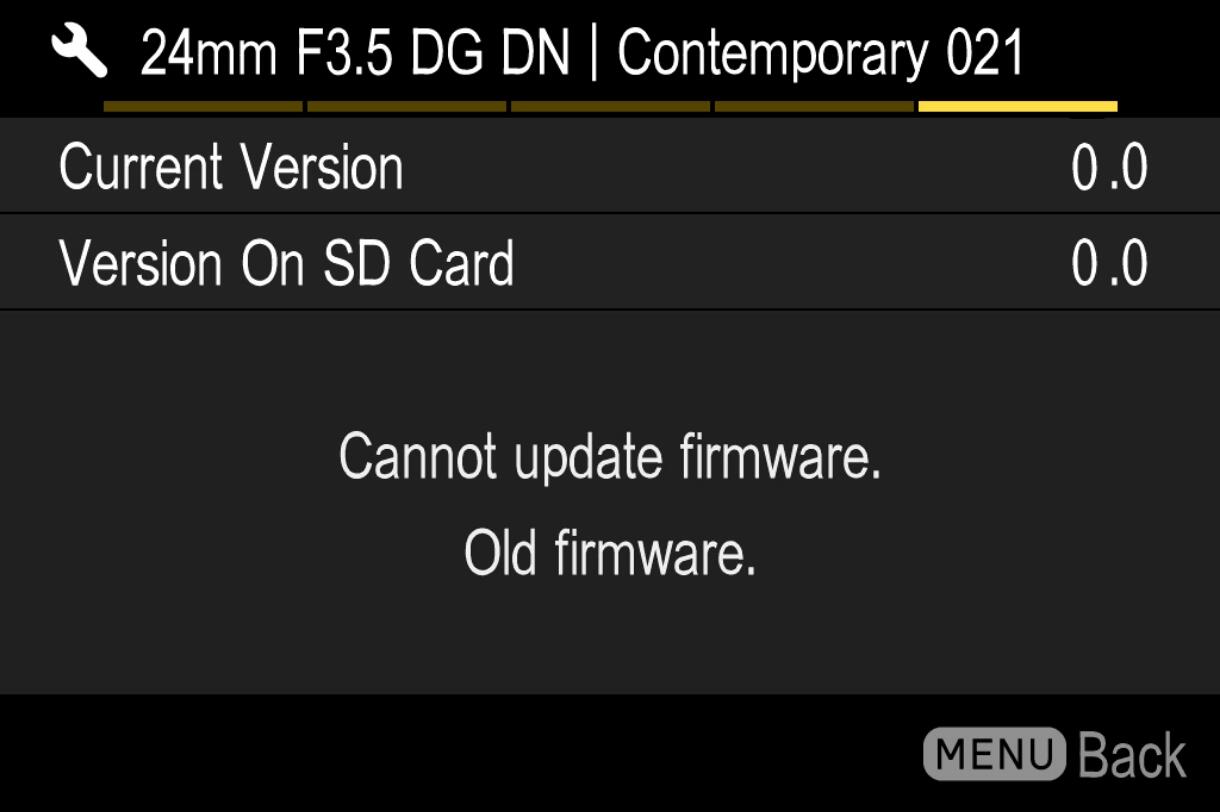
Task: Select the second setup page indicator
Action: (406, 105)
